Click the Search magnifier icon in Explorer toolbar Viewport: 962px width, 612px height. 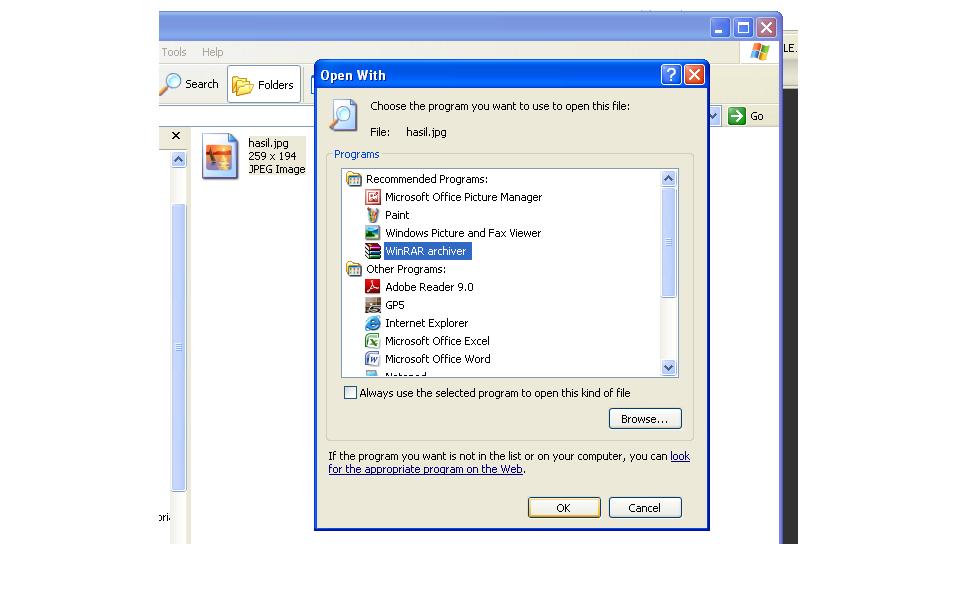[171, 84]
